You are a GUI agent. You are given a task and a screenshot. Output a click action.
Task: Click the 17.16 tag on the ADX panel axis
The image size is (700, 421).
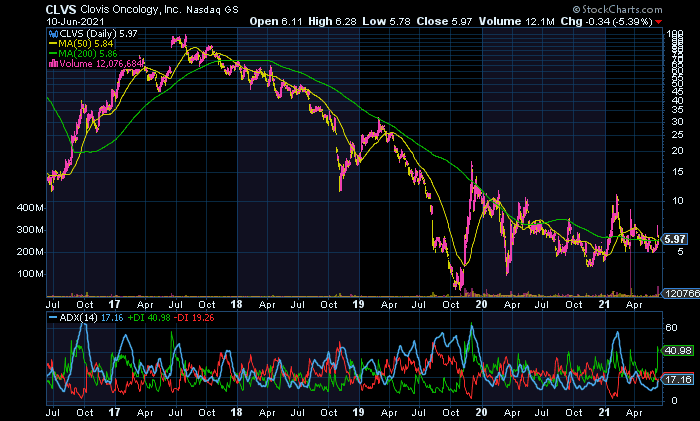678,380
